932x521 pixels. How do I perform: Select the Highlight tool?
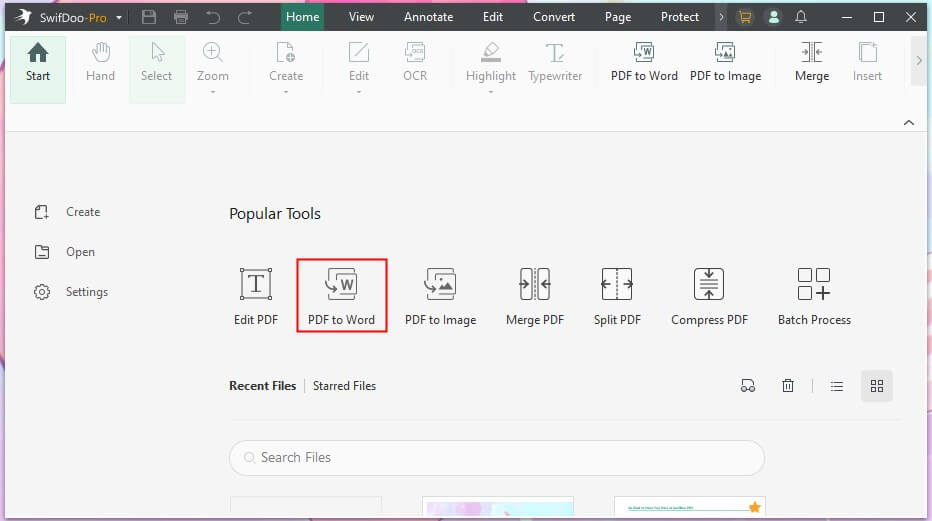(x=490, y=62)
